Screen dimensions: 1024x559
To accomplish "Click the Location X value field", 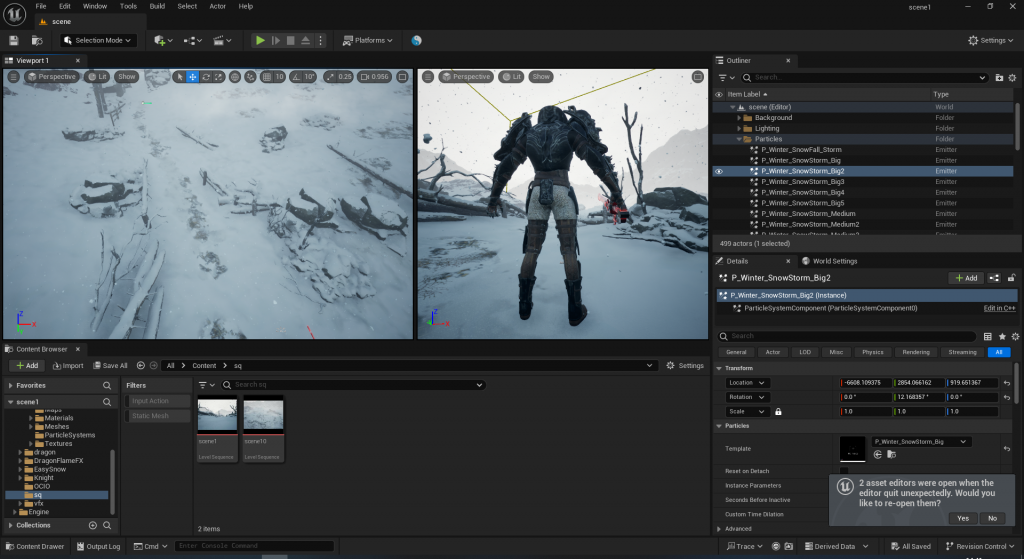I will point(866,383).
